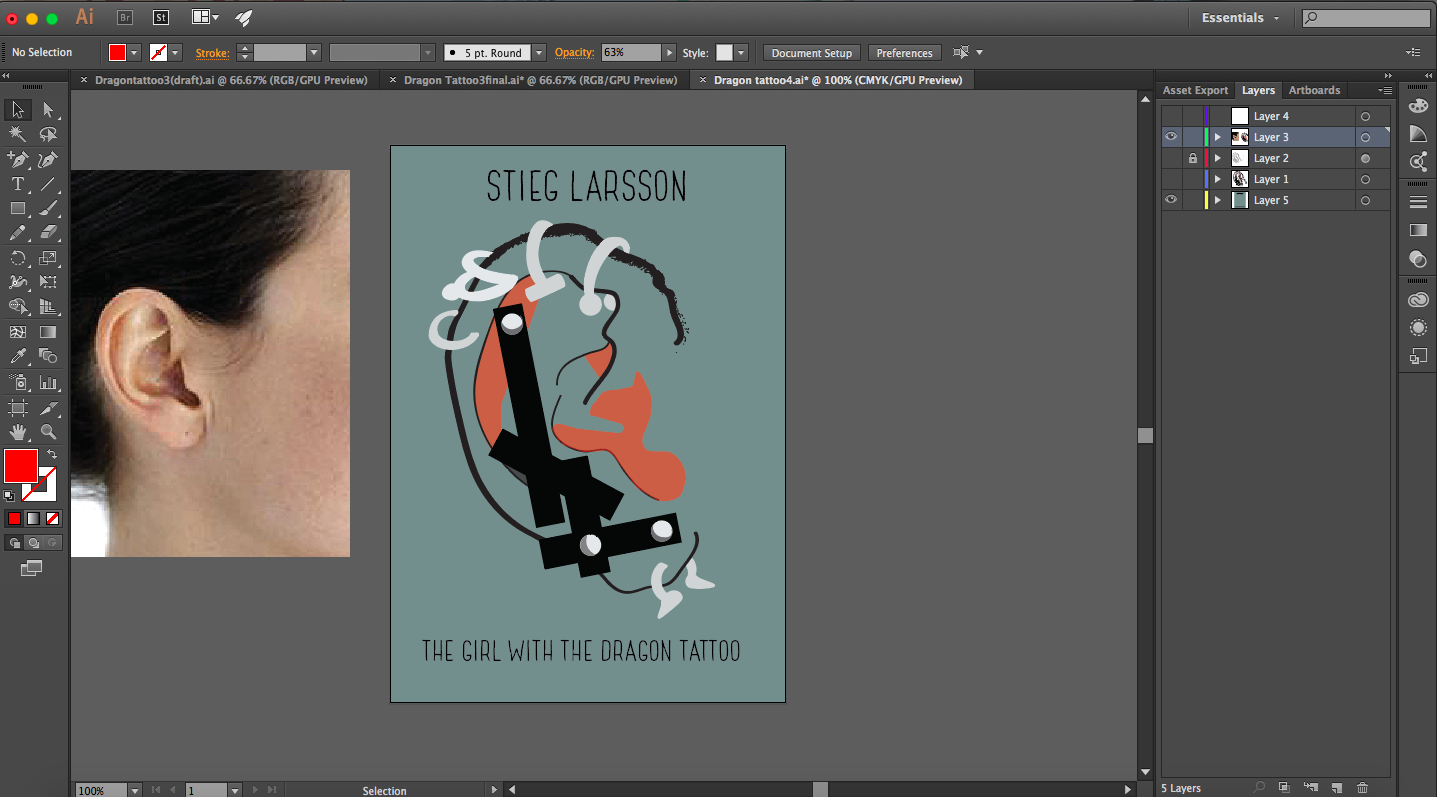1437x797 pixels.
Task: Select the Type tool
Action: coord(18,184)
